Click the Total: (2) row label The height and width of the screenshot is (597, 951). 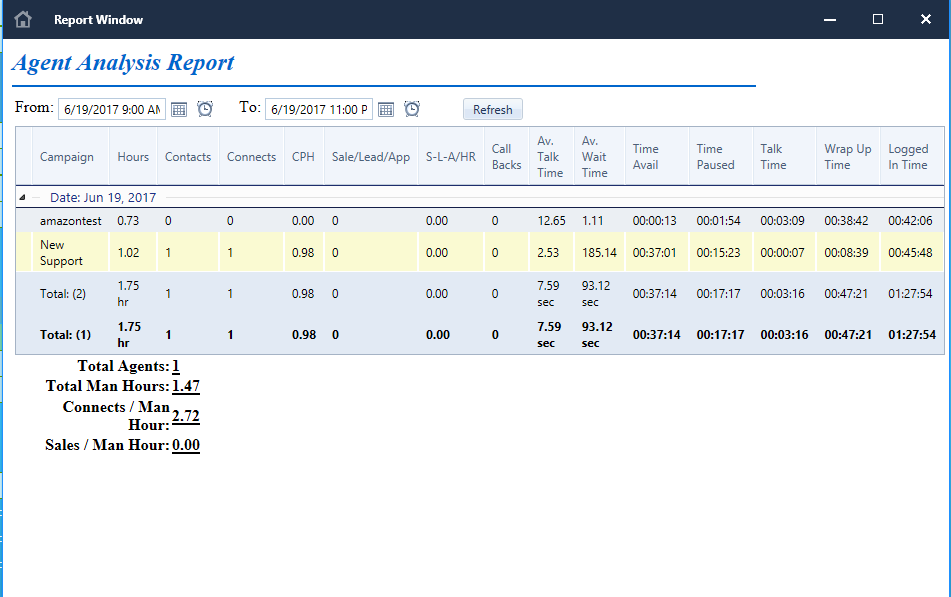(x=63, y=294)
